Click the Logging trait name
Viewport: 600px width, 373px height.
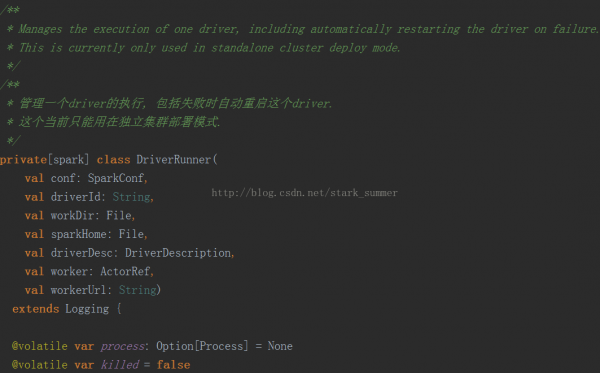tap(87, 309)
